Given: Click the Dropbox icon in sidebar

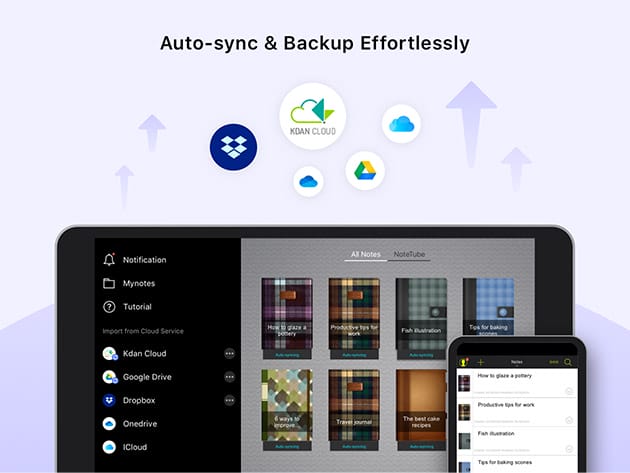Looking at the screenshot, I should tap(109, 400).
